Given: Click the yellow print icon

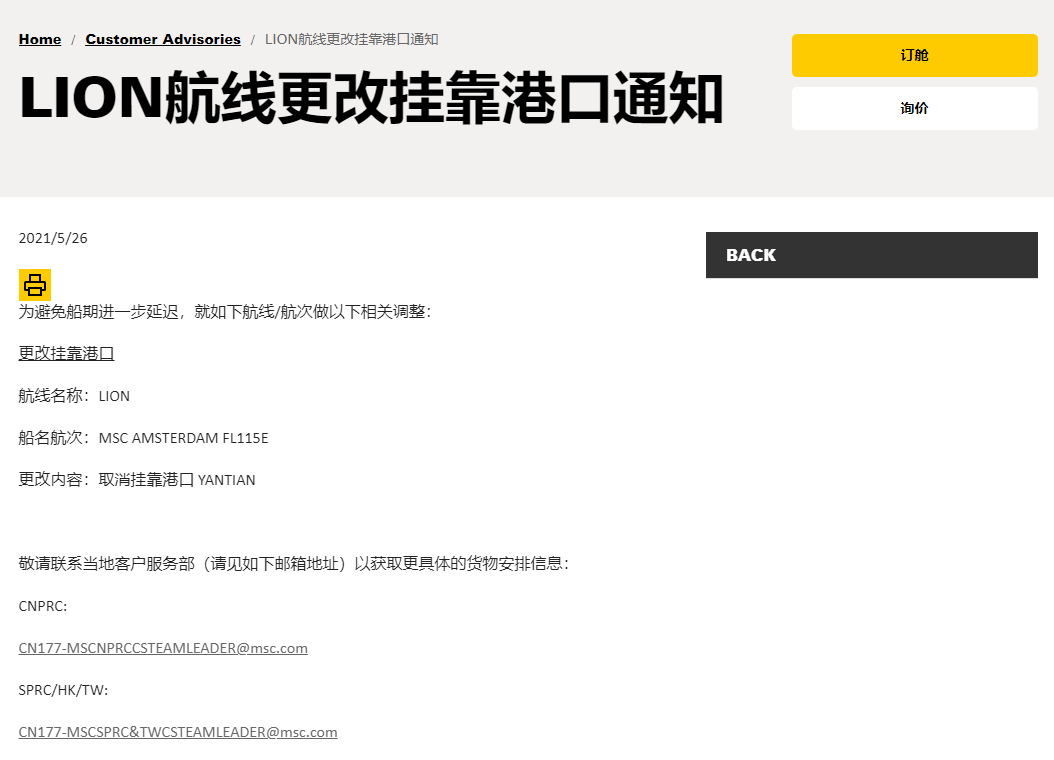Looking at the screenshot, I should 34,285.
